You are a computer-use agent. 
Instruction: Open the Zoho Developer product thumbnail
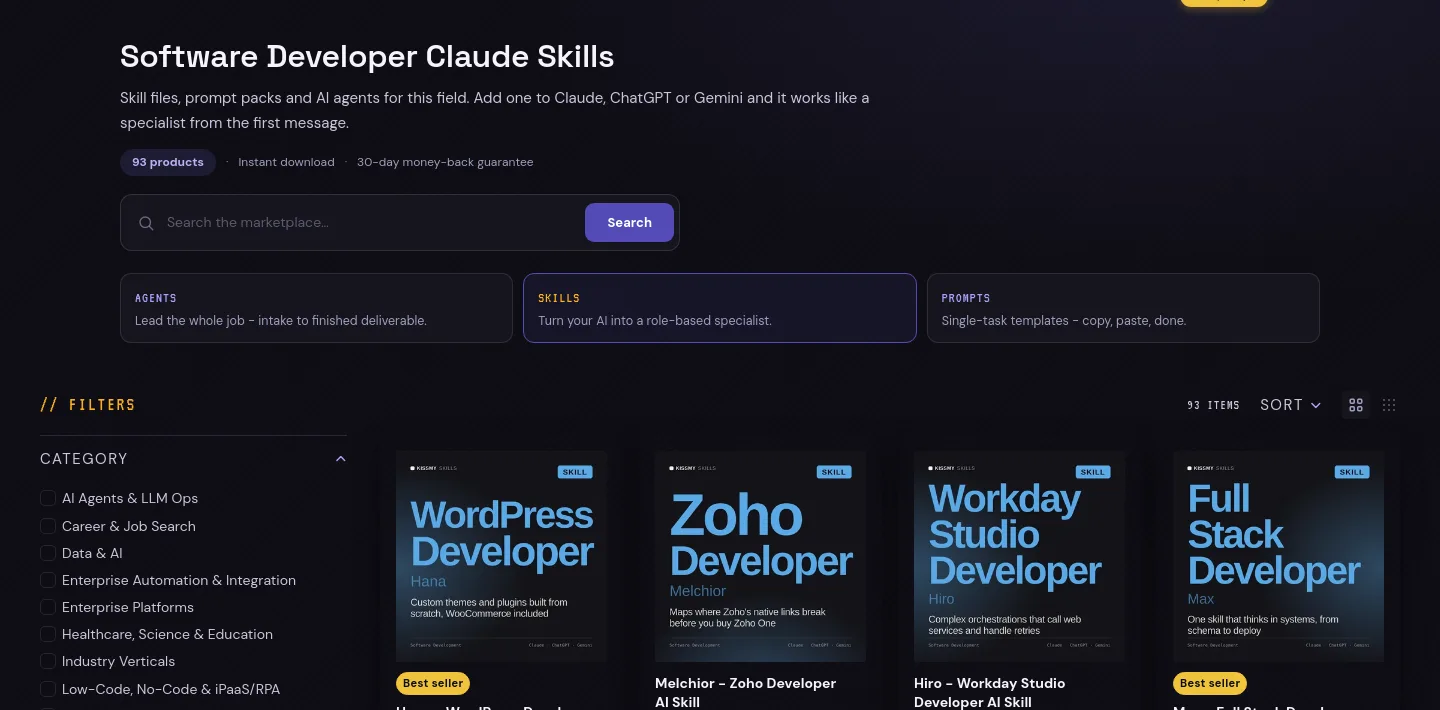(x=760, y=556)
